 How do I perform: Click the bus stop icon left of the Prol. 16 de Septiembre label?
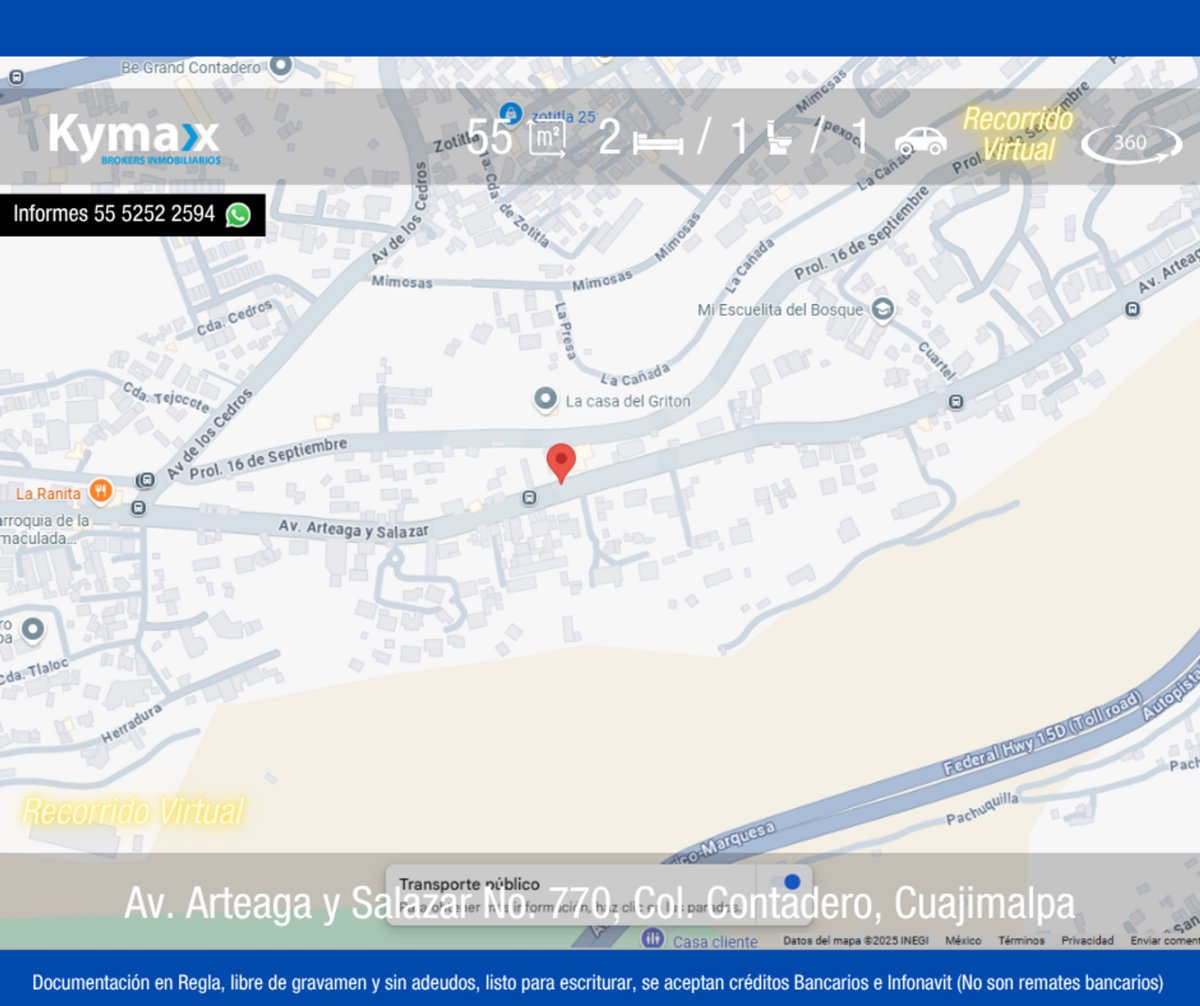click(147, 480)
